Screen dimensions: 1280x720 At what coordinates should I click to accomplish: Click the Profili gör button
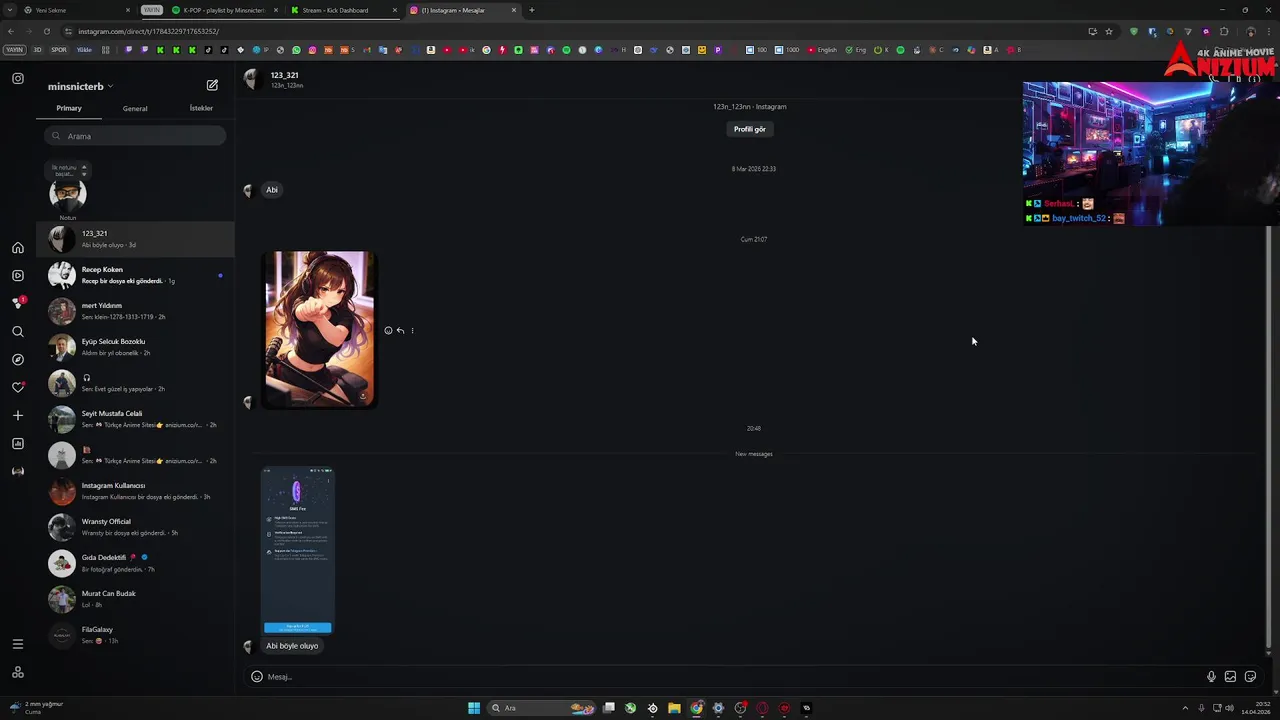click(x=750, y=129)
